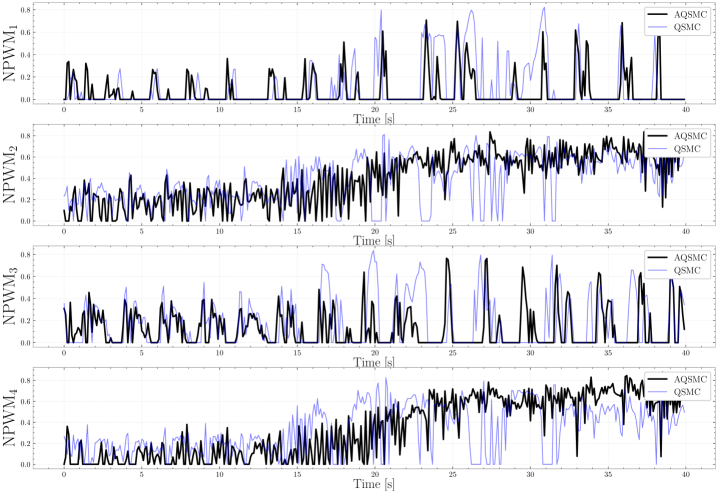Click AQSMC legend entry in NPWM2 plot
718x491 pixels.
678,136
